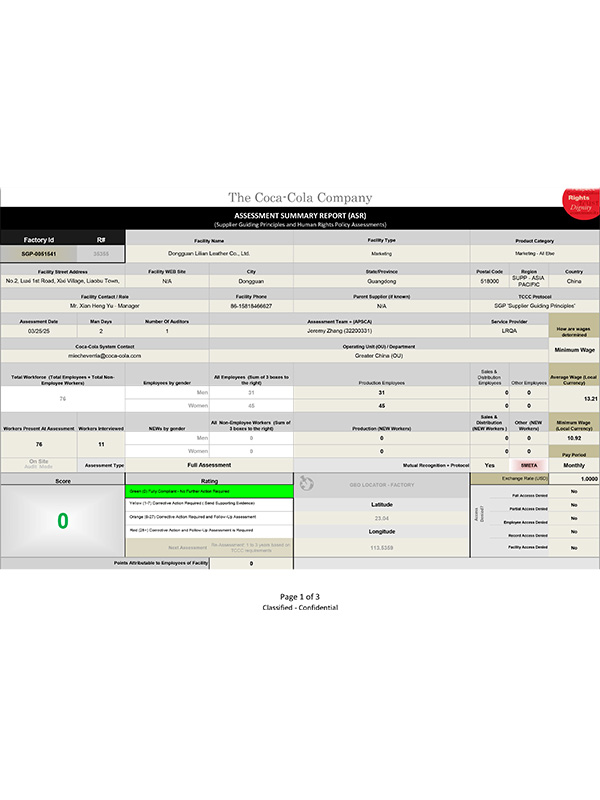
Task: Click the globe icon beside GEO LOCATOR
Action: tap(307, 483)
